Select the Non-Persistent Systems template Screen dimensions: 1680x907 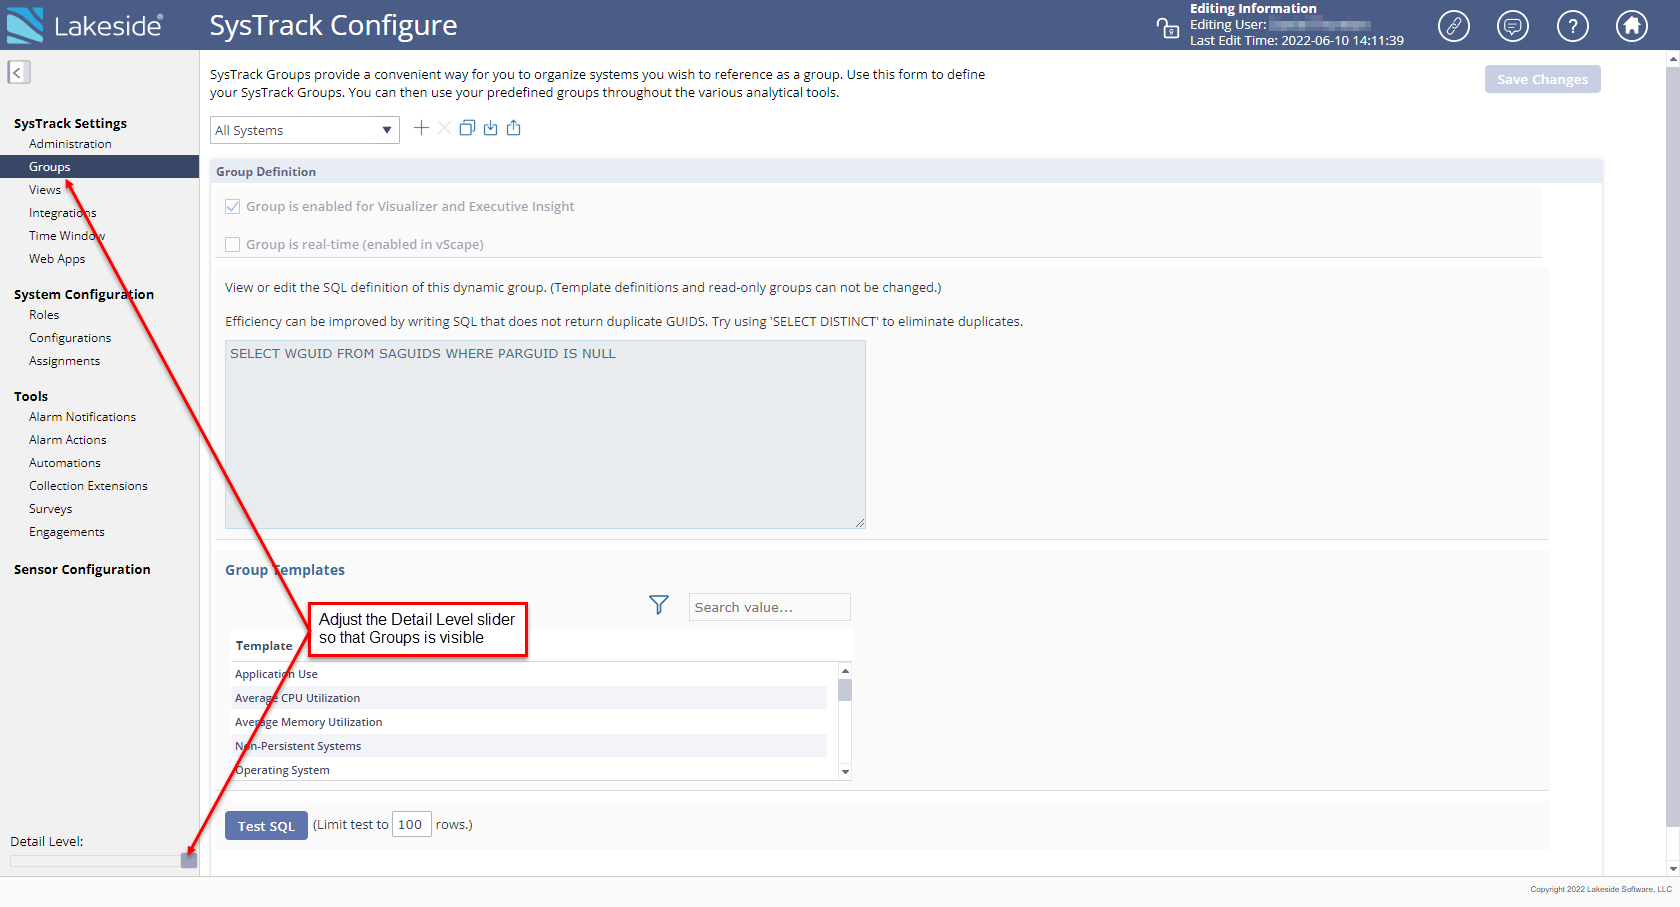[529, 746]
